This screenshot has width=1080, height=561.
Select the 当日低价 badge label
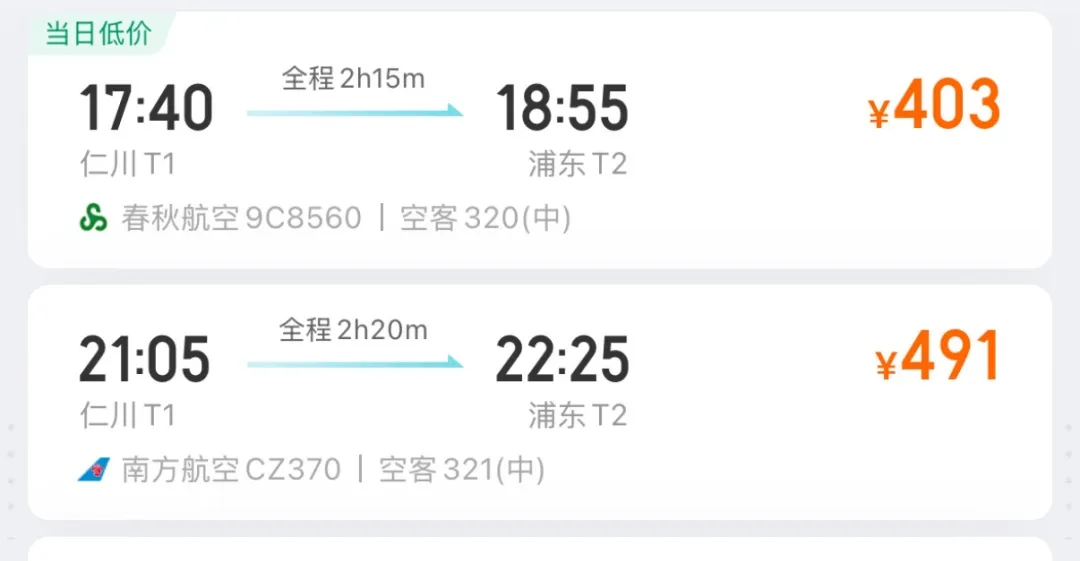pos(98,33)
